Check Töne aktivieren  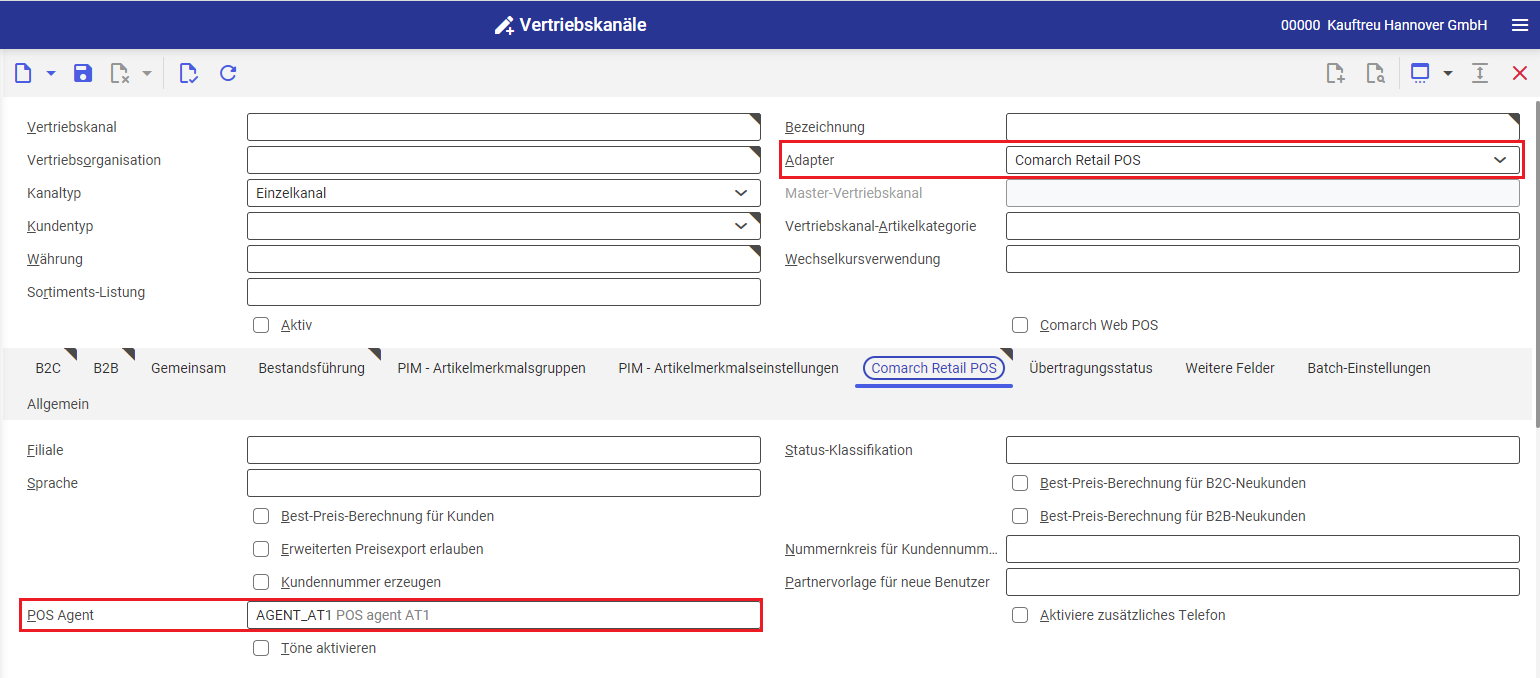pos(262,648)
